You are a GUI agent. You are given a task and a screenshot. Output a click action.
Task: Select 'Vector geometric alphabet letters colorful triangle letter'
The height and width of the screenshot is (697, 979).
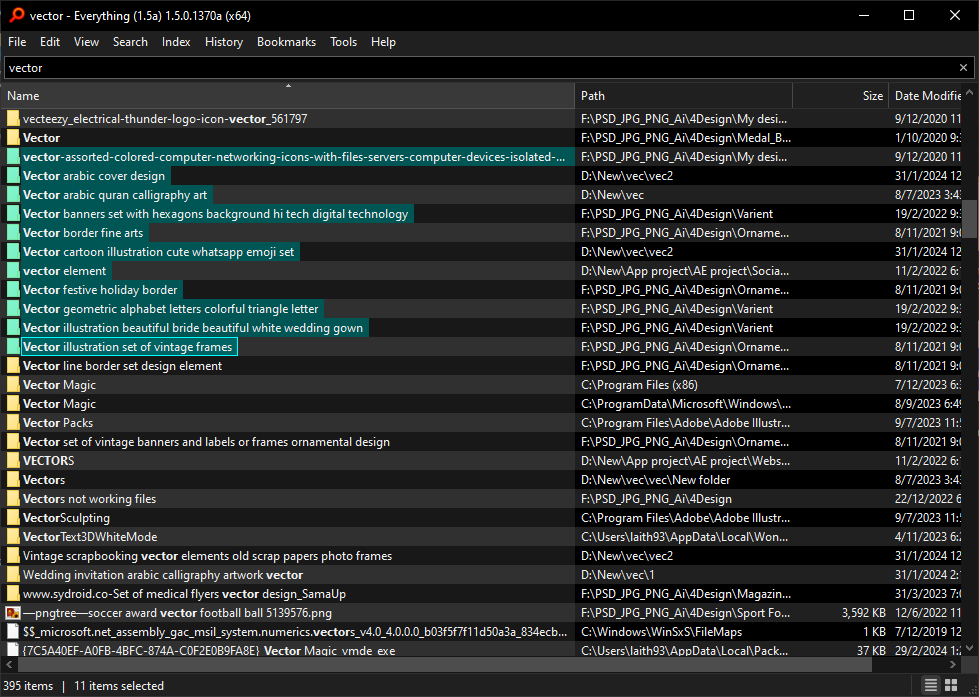click(x=170, y=309)
